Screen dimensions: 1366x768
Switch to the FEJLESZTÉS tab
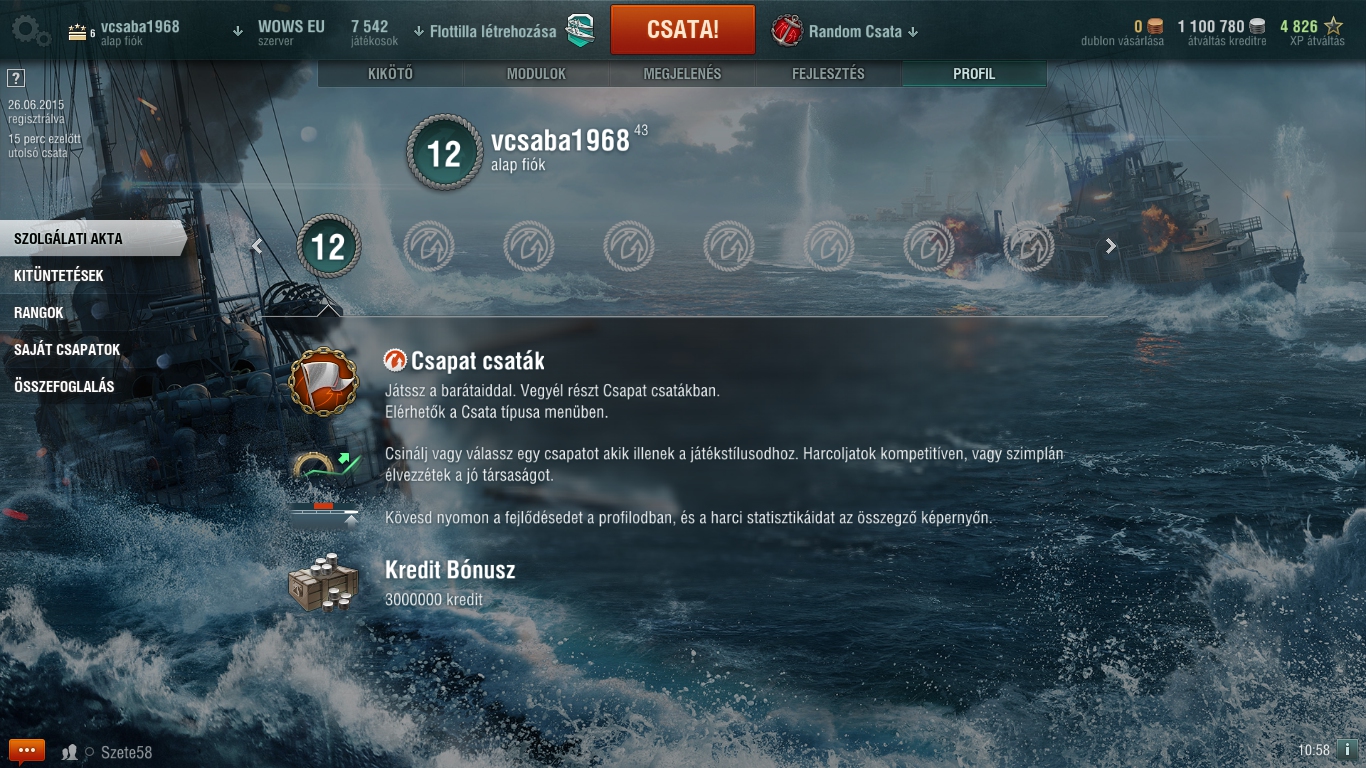pyautogui.click(x=828, y=74)
